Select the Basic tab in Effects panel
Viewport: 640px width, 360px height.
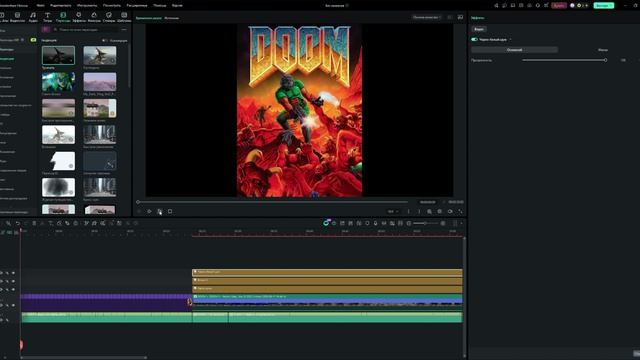pos(514,50)
